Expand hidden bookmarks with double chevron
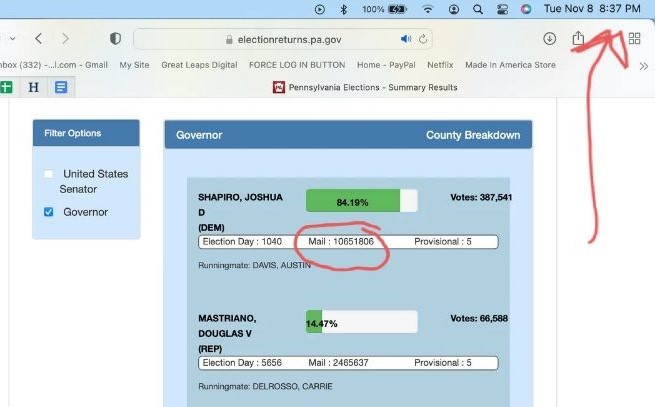This screenshot has height=407, width=655. tap(644, 66)
